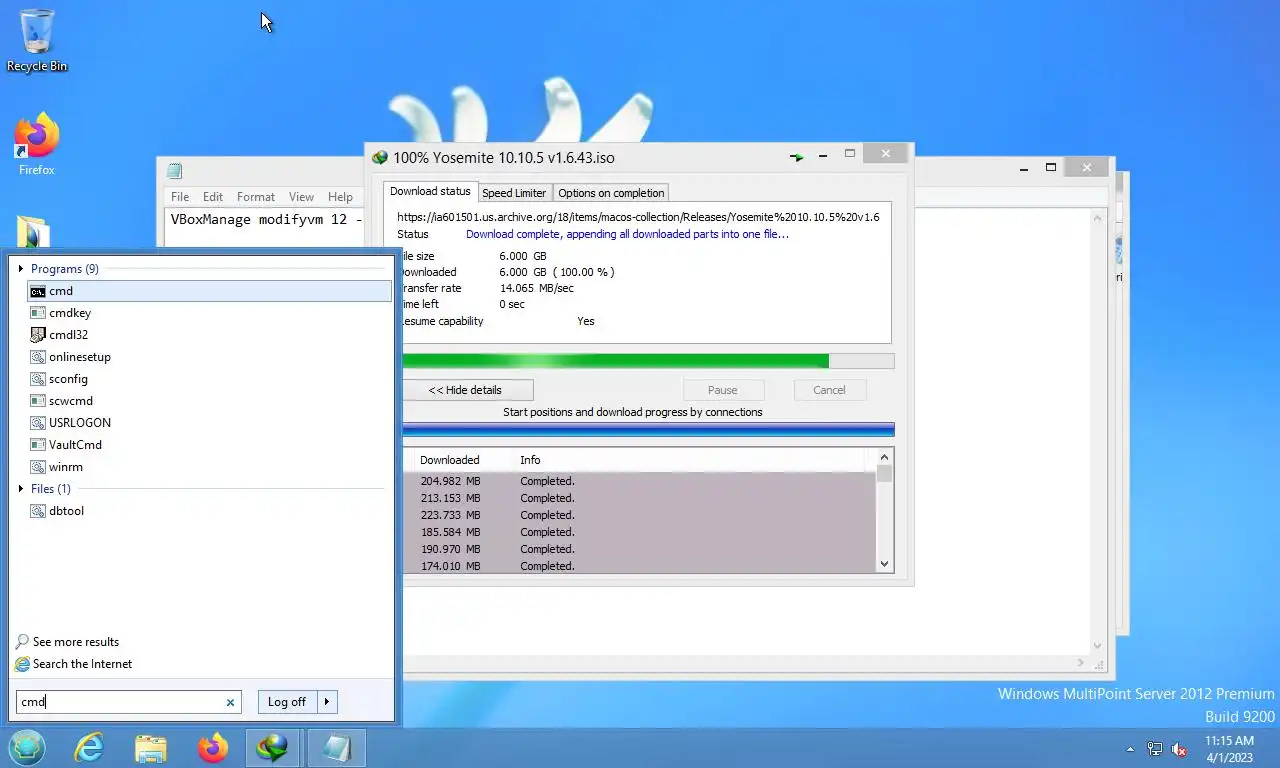The height and width of the screenshot is (768, 1280).
Task: Select the 223.733 MB connection row
Action: (x=639, y=515)
